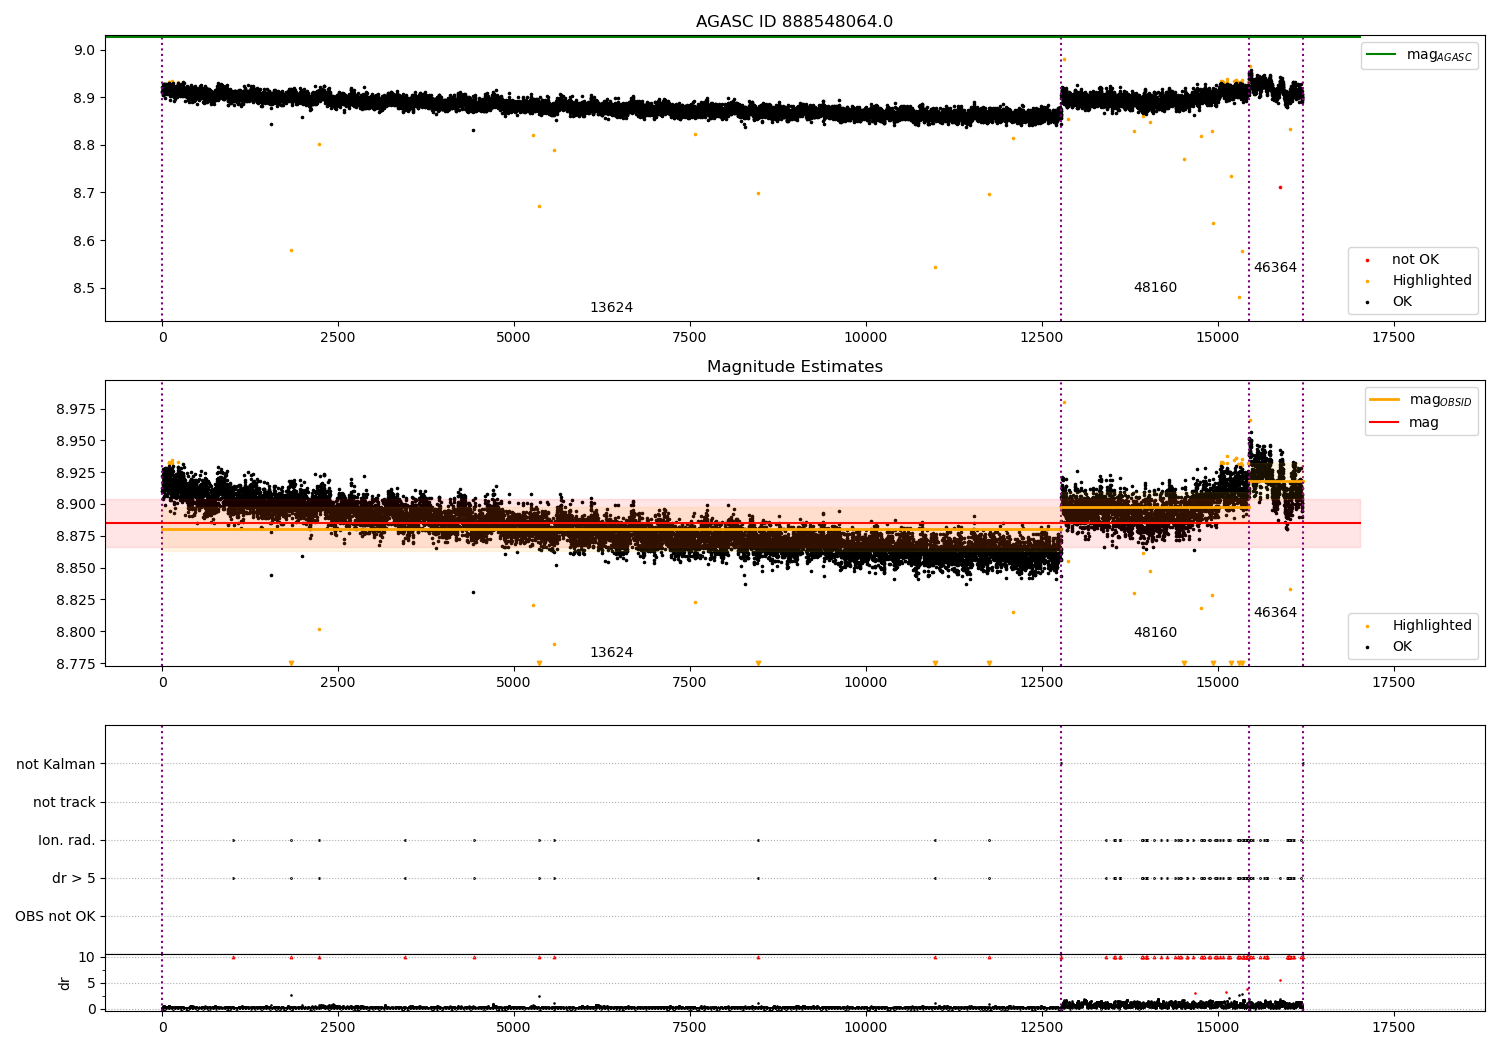
Task: Click y-axis tick 8.775 in middle plot
Action: click(78, 664)
